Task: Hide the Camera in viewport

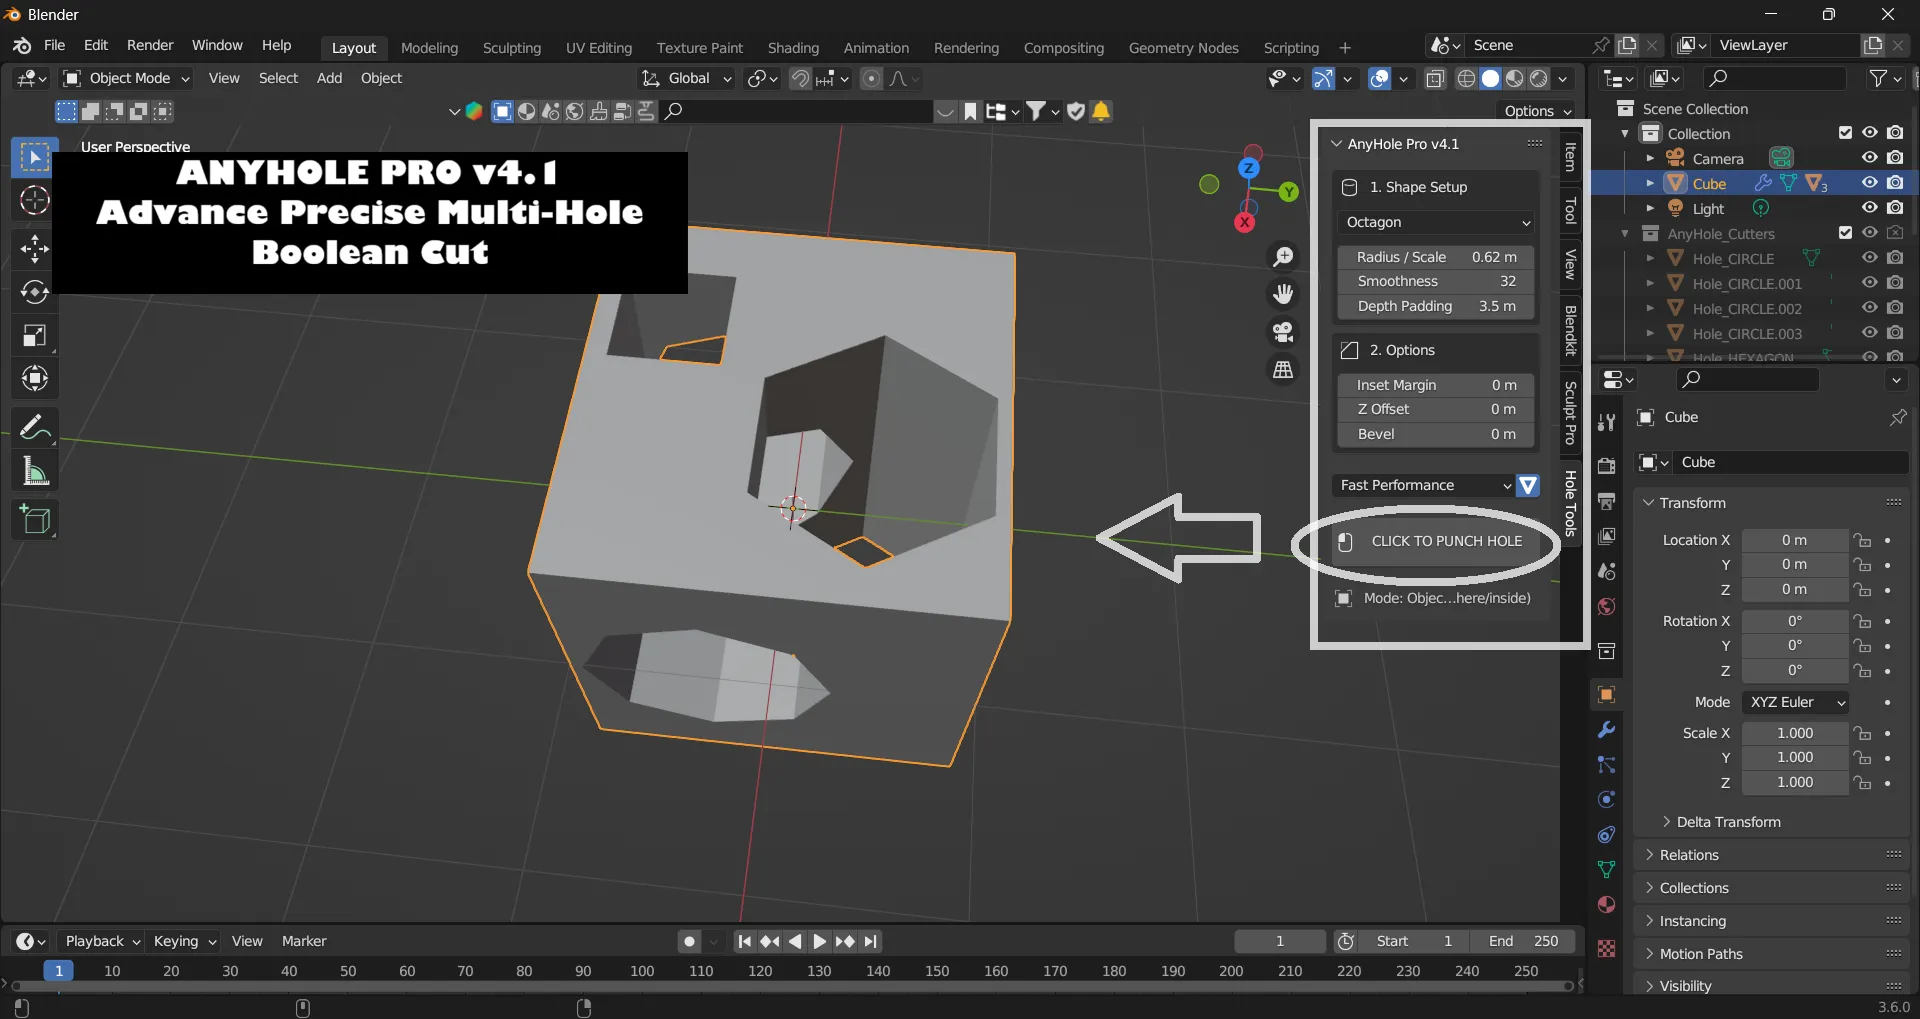Action: 1869,158
